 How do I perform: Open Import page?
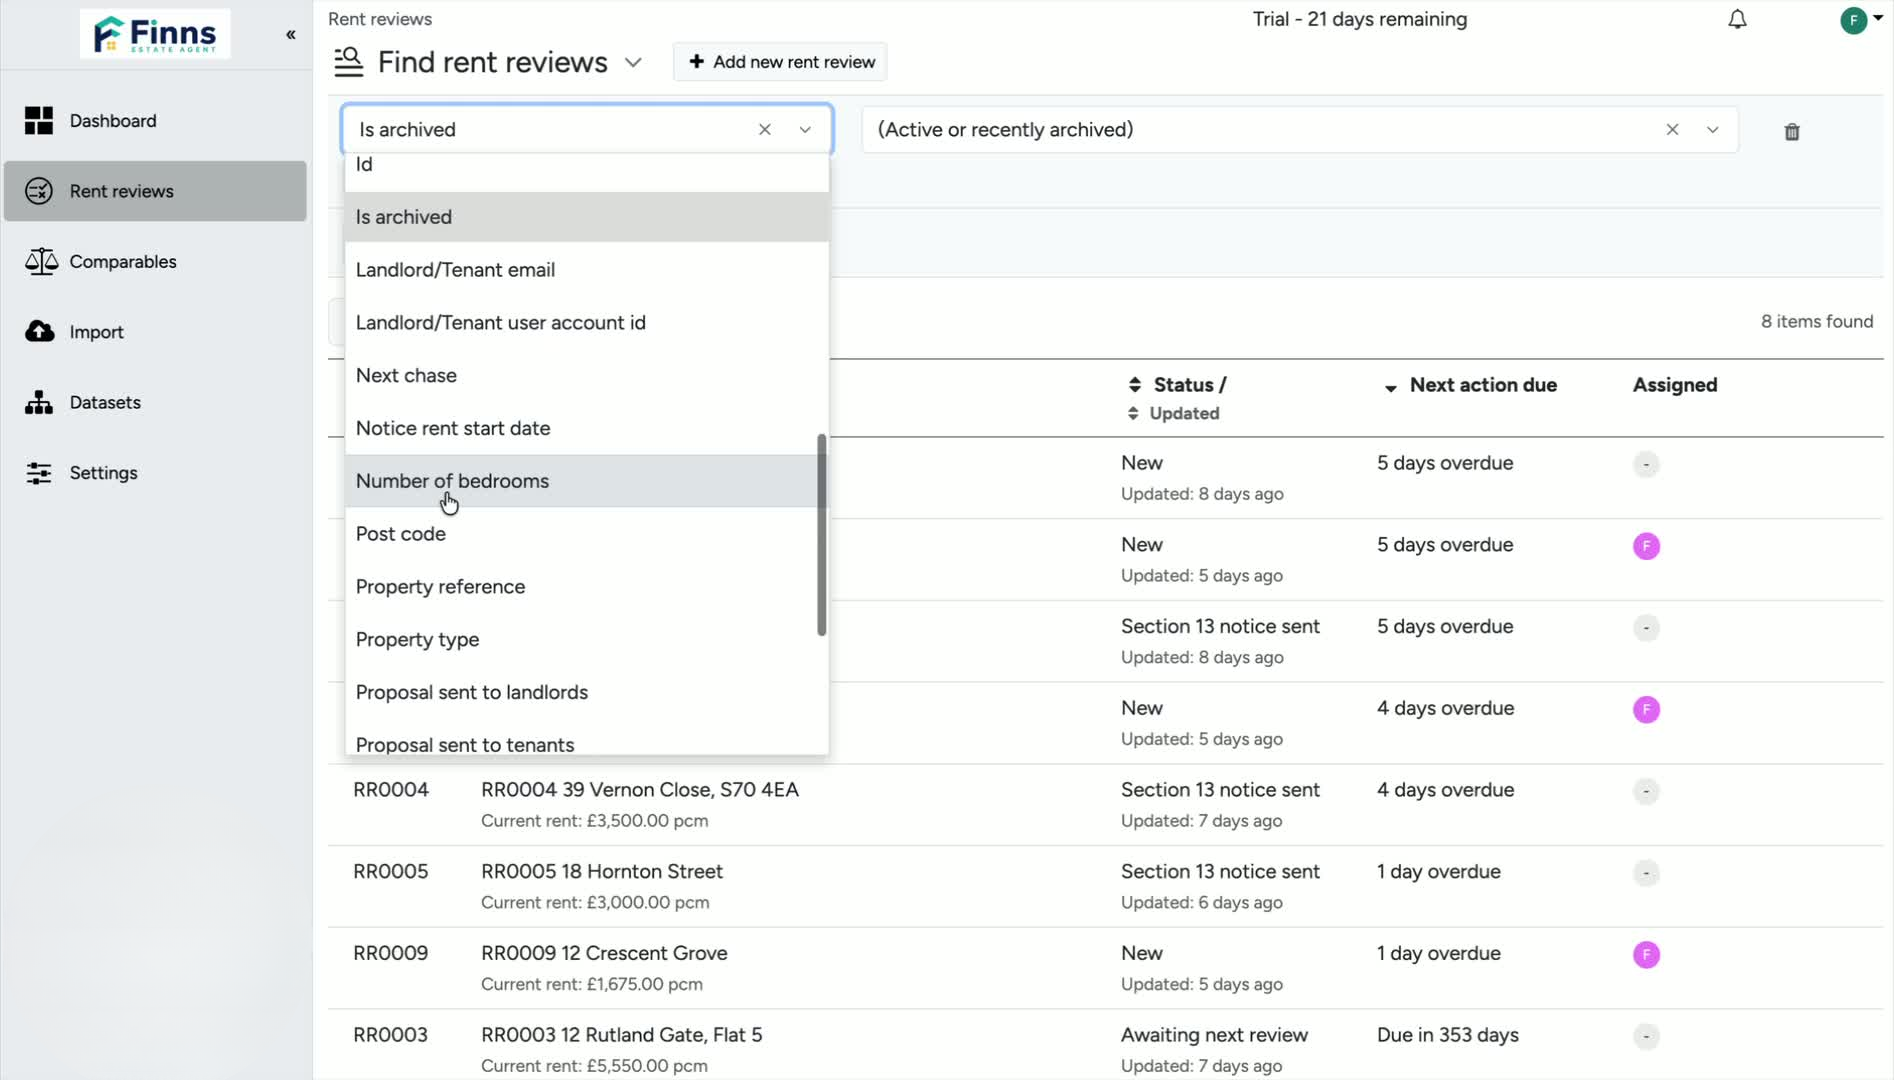(155, 331)
